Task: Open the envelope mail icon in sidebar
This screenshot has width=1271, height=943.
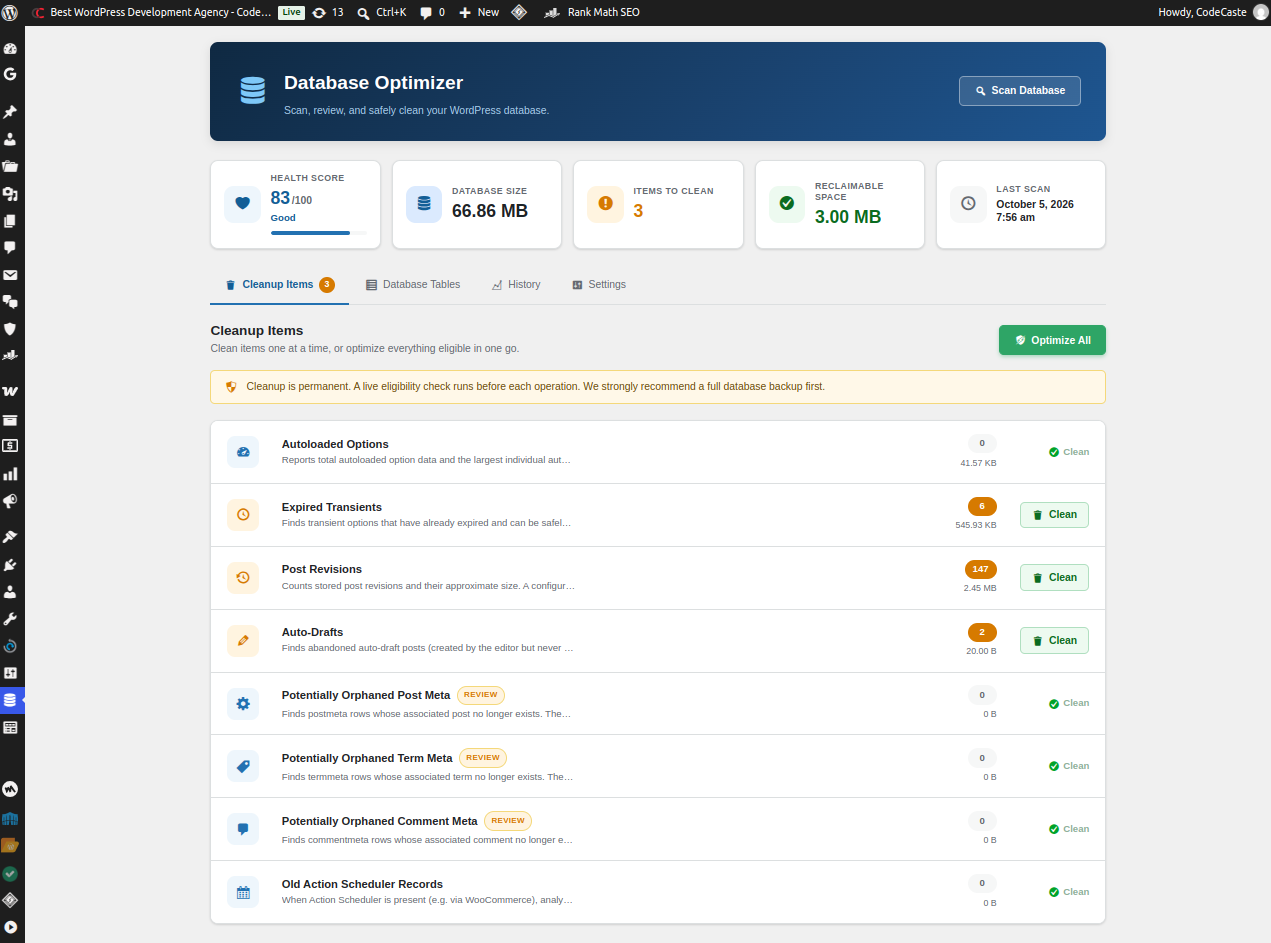Action: 10,275
